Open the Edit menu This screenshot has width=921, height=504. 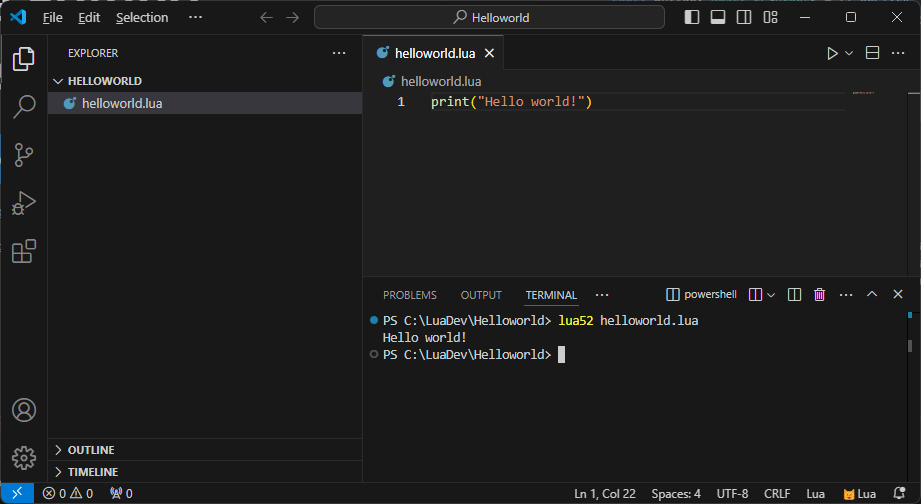click(x=89, y=18)
